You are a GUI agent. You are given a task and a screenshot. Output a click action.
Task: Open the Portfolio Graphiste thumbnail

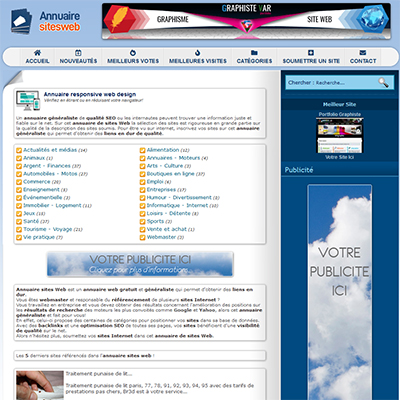point(339,136)
